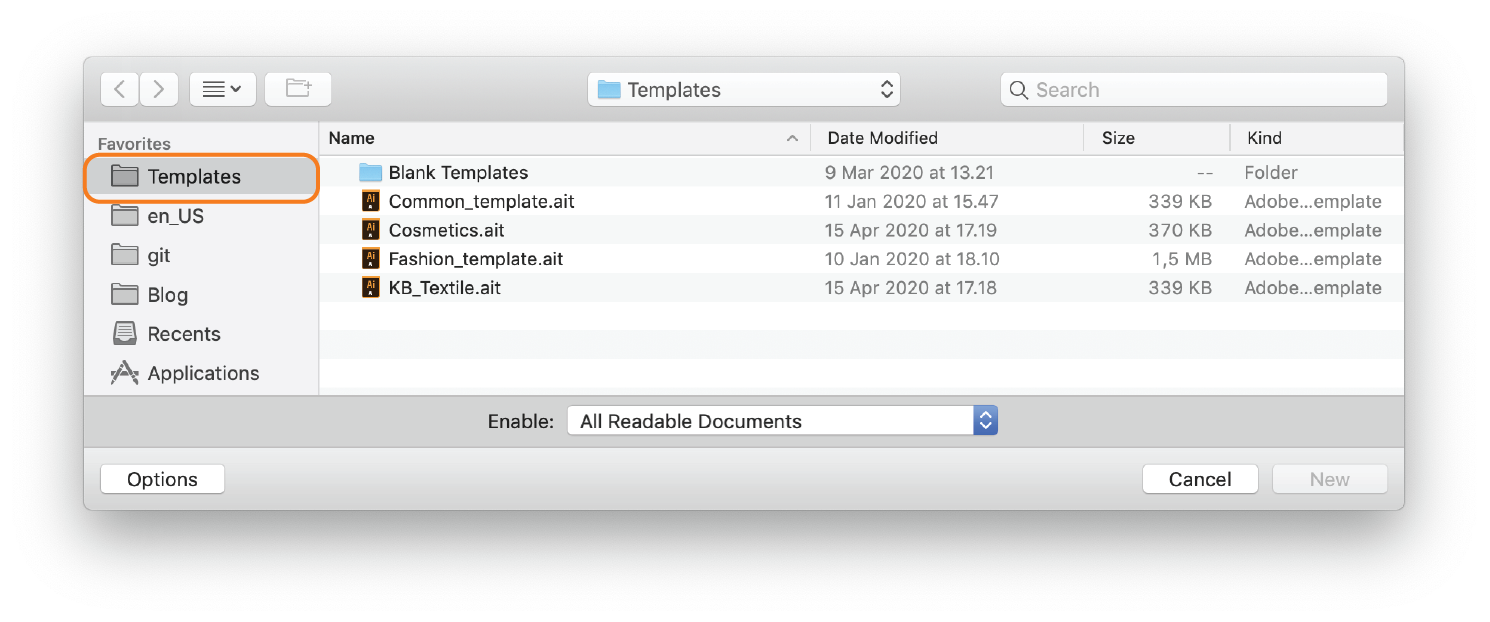Select the Common_template.ait file
Image resolution: width=1490 pixels, height=622 pixels.
pos(861,201)
